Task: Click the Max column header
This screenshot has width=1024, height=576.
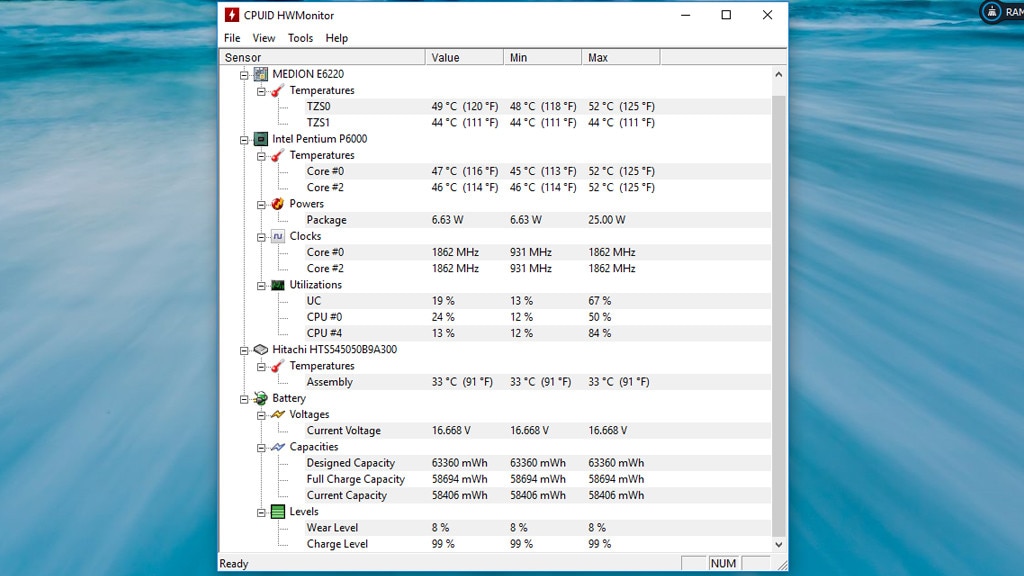Action: [x=620, y=57]
